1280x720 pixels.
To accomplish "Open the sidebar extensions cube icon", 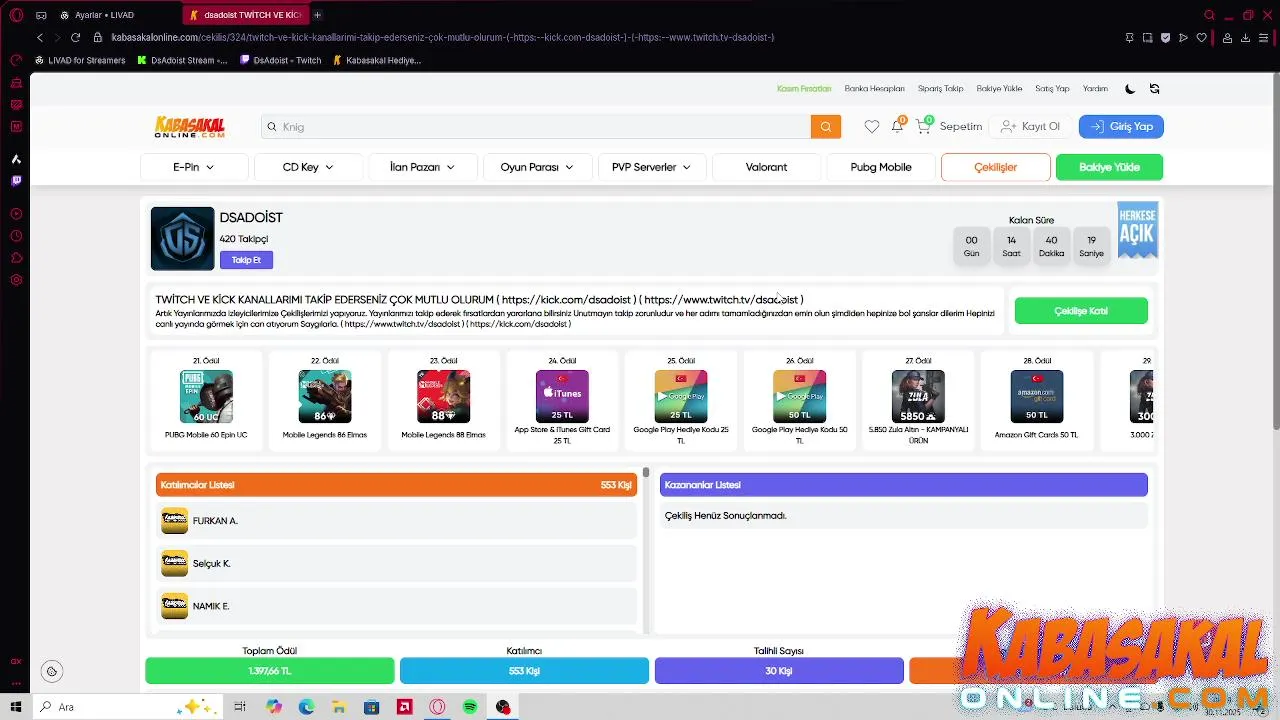I will pyautogui.click(x=16, y=258).
